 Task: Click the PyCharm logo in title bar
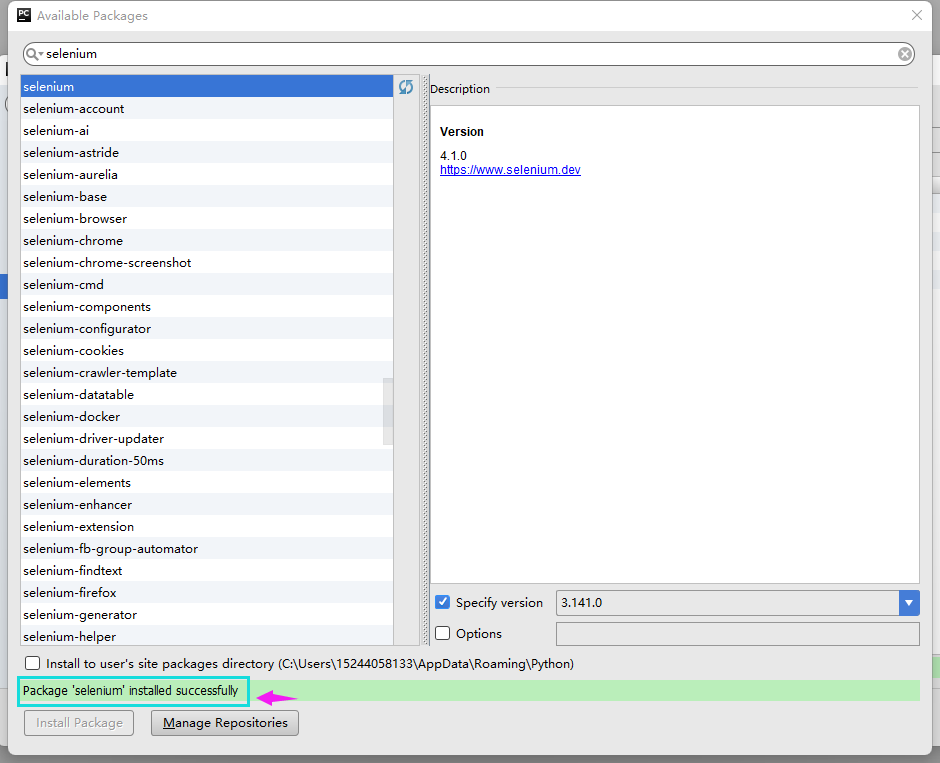[23, 15]
